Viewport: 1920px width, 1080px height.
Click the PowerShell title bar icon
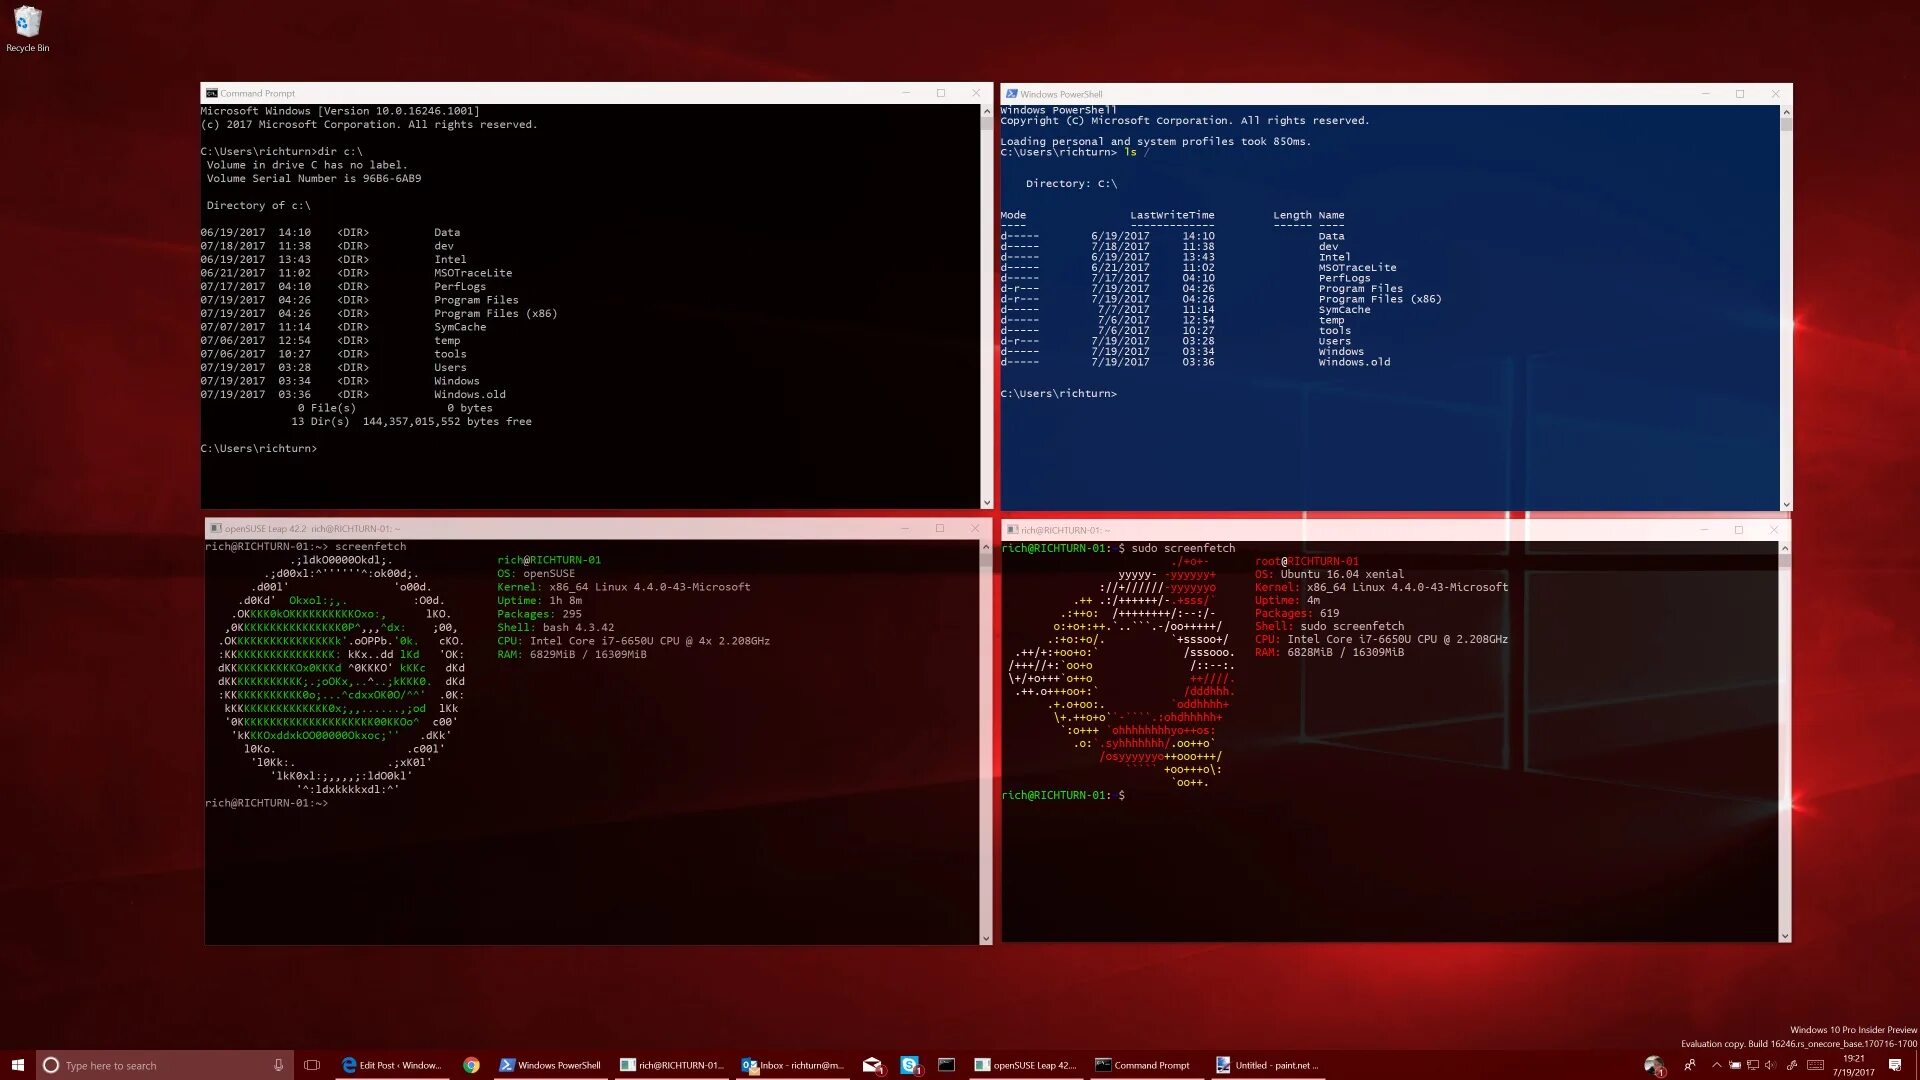coord(1011,94)
